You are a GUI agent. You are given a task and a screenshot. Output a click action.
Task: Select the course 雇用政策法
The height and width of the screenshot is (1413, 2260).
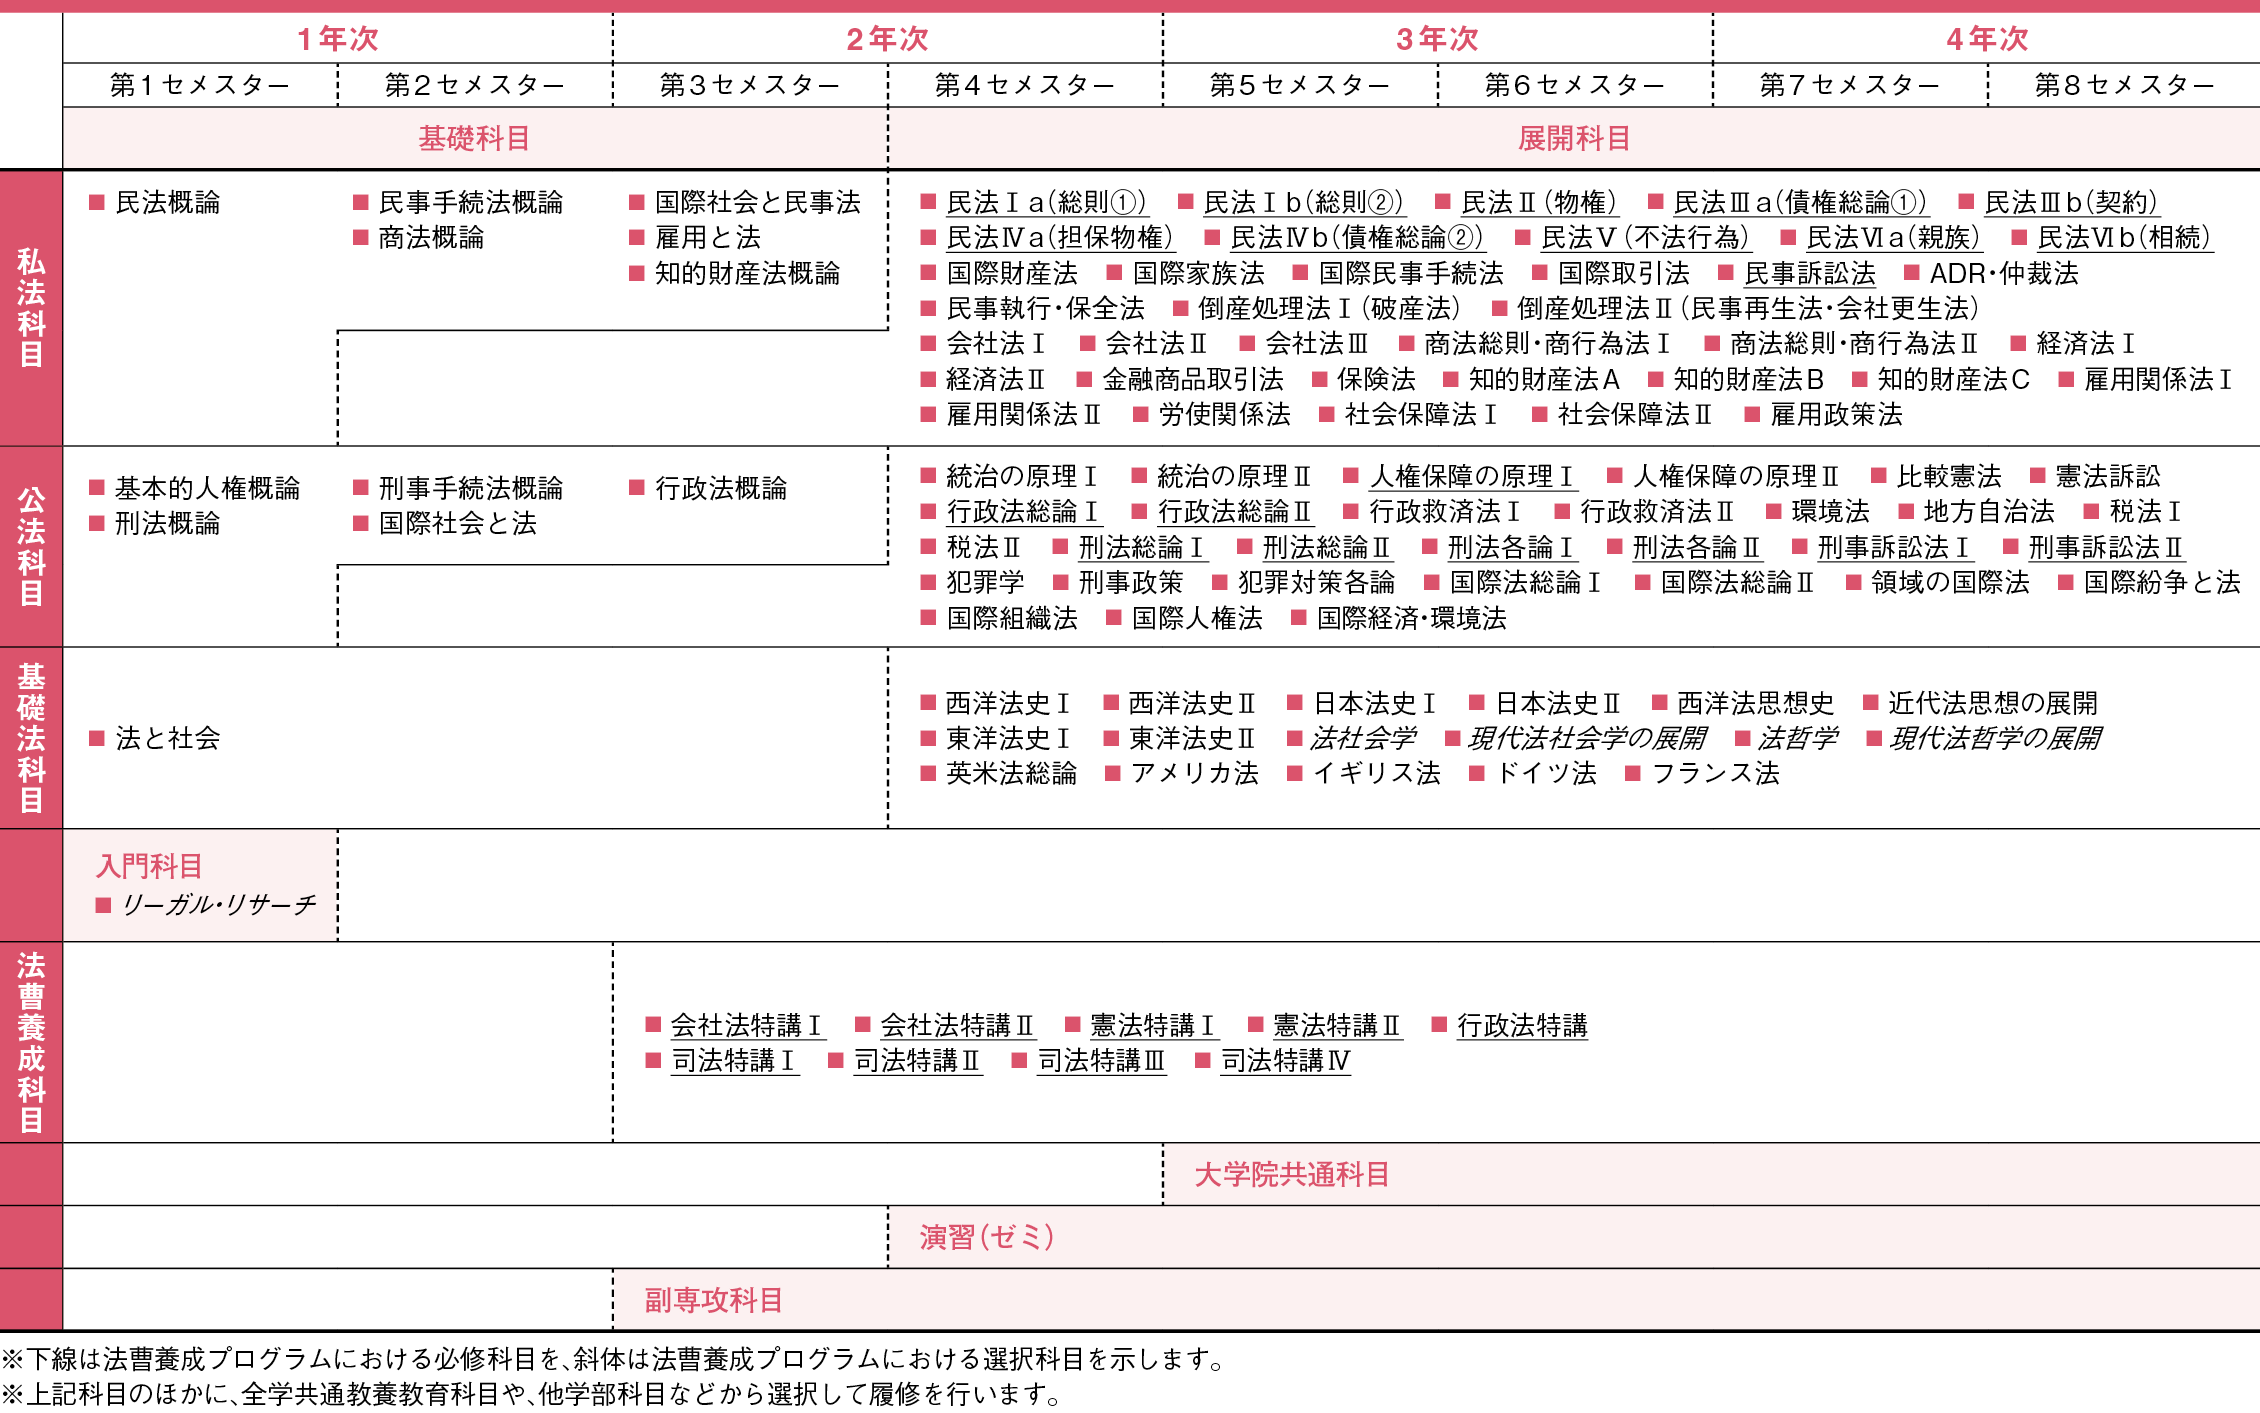point(1836,414)
